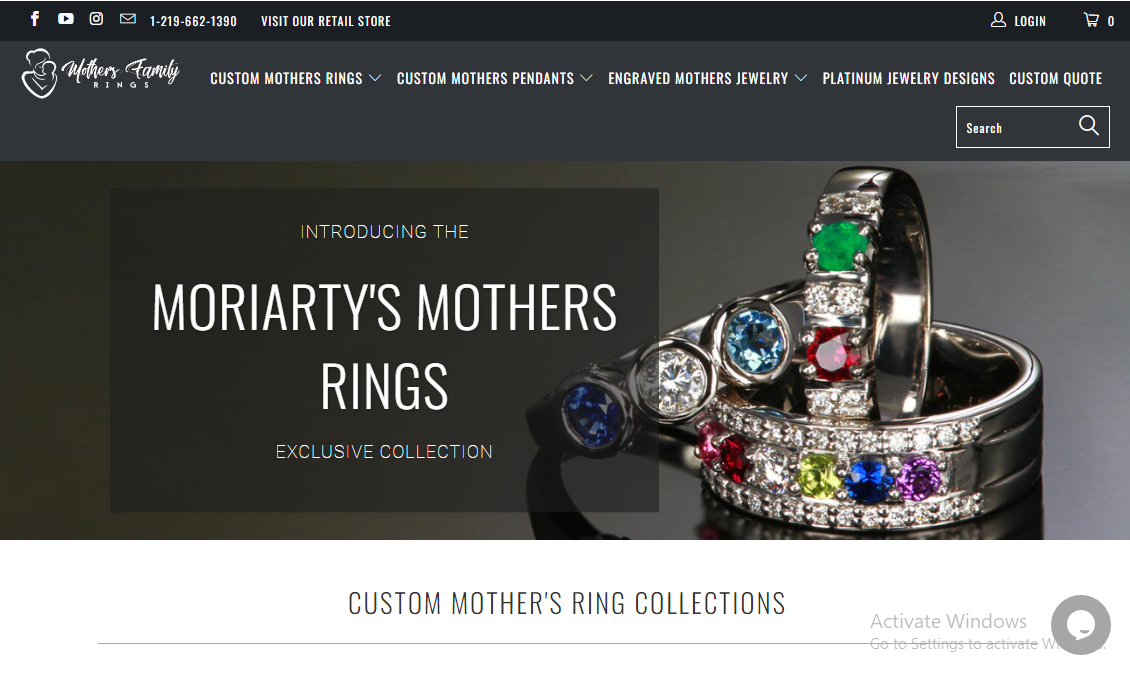Screen dimensions: 1130x674
Task: Click the email envelope icon
Action: (128, 19)
